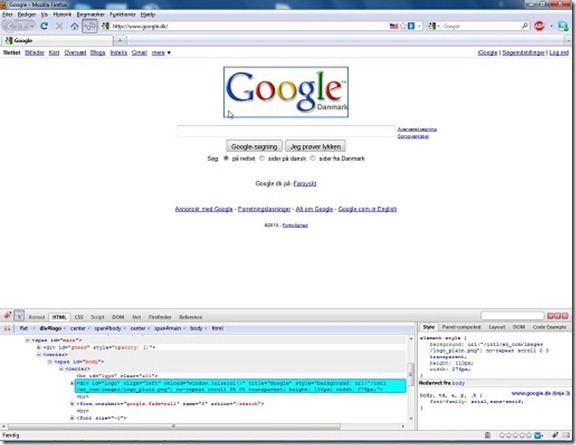576x445 pixels.
Task: Switch to Firebug Net tab
Action: 136,317
